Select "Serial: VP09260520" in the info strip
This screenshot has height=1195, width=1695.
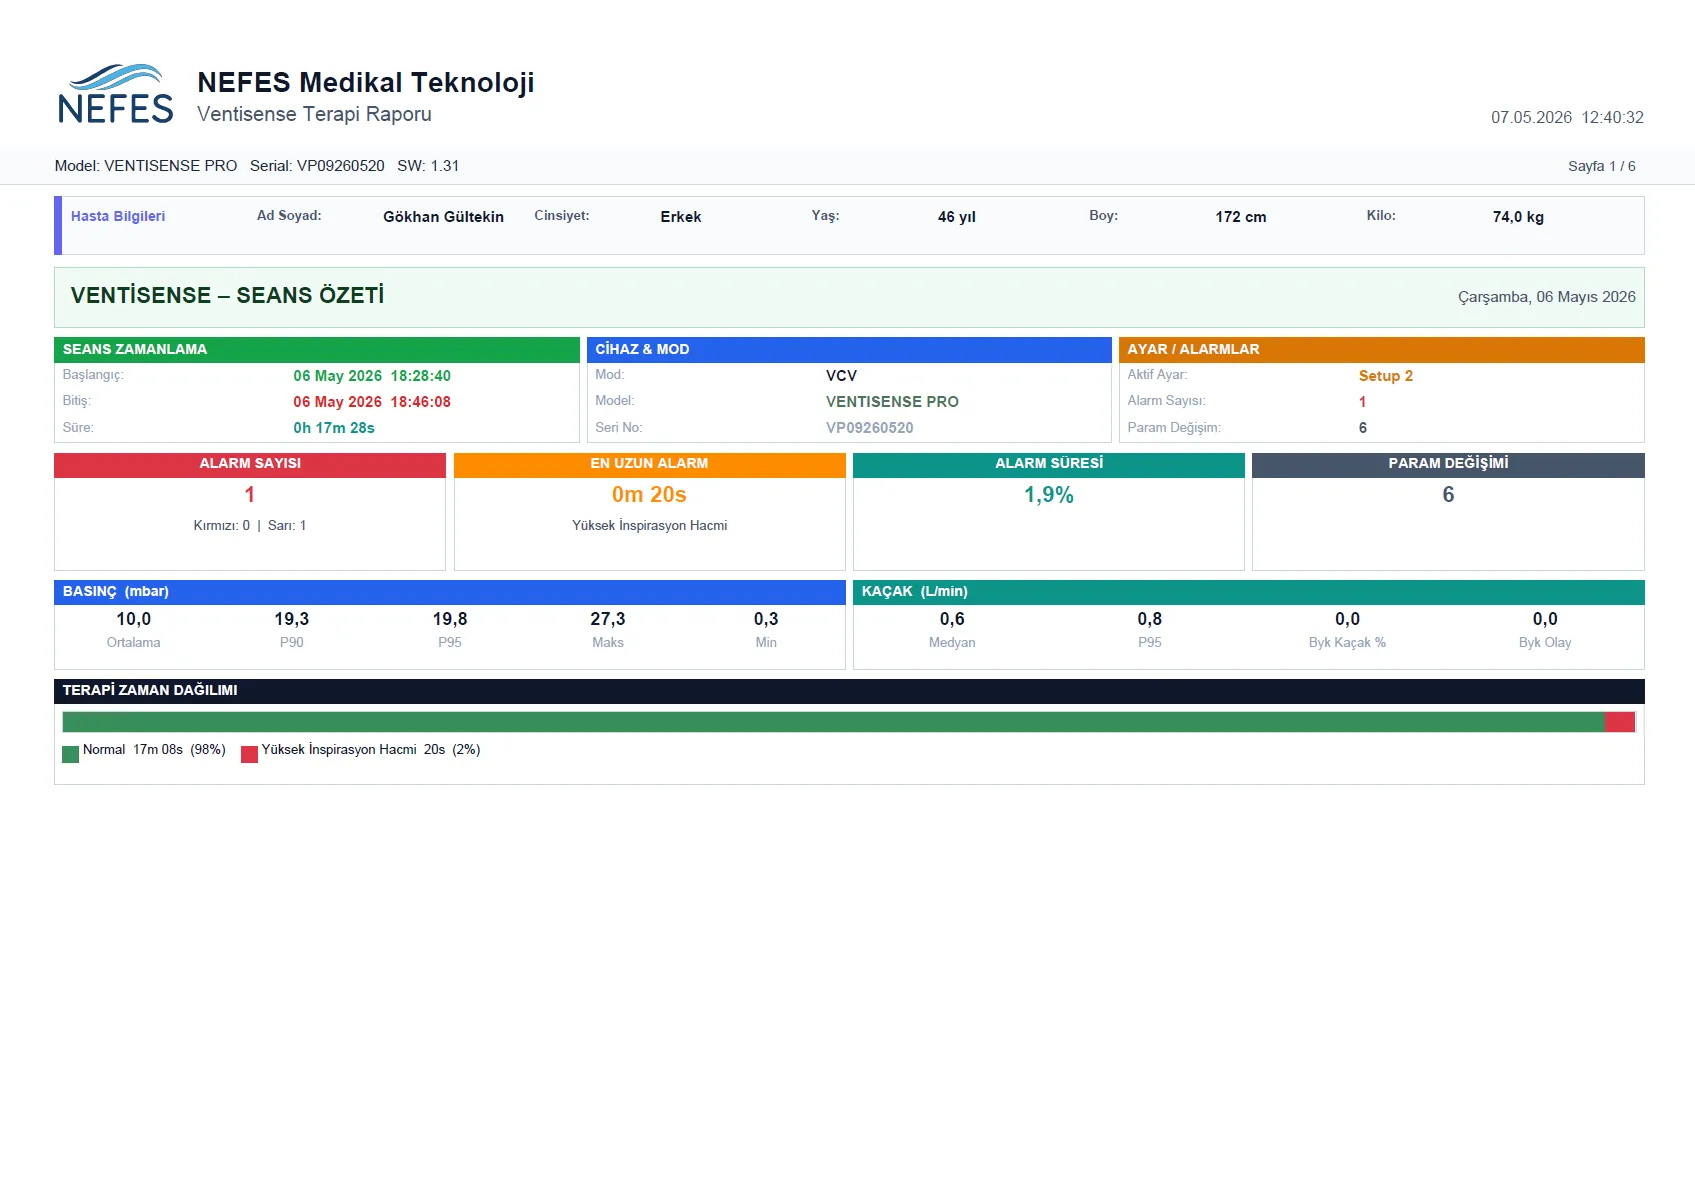pos(317,166)
